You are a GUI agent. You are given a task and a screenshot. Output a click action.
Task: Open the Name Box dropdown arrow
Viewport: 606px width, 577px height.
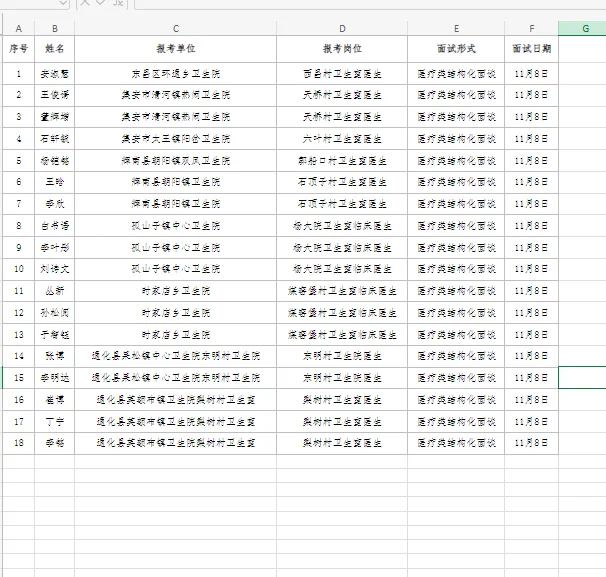tap(63, 3)
